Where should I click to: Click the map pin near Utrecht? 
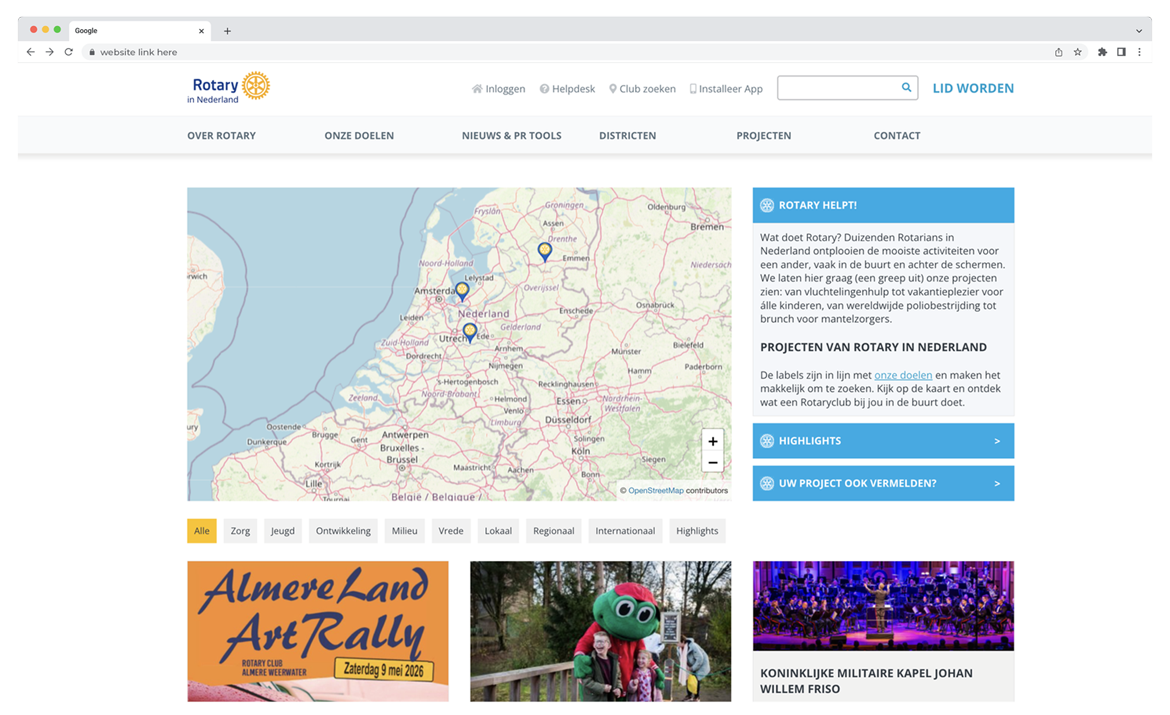469,331
